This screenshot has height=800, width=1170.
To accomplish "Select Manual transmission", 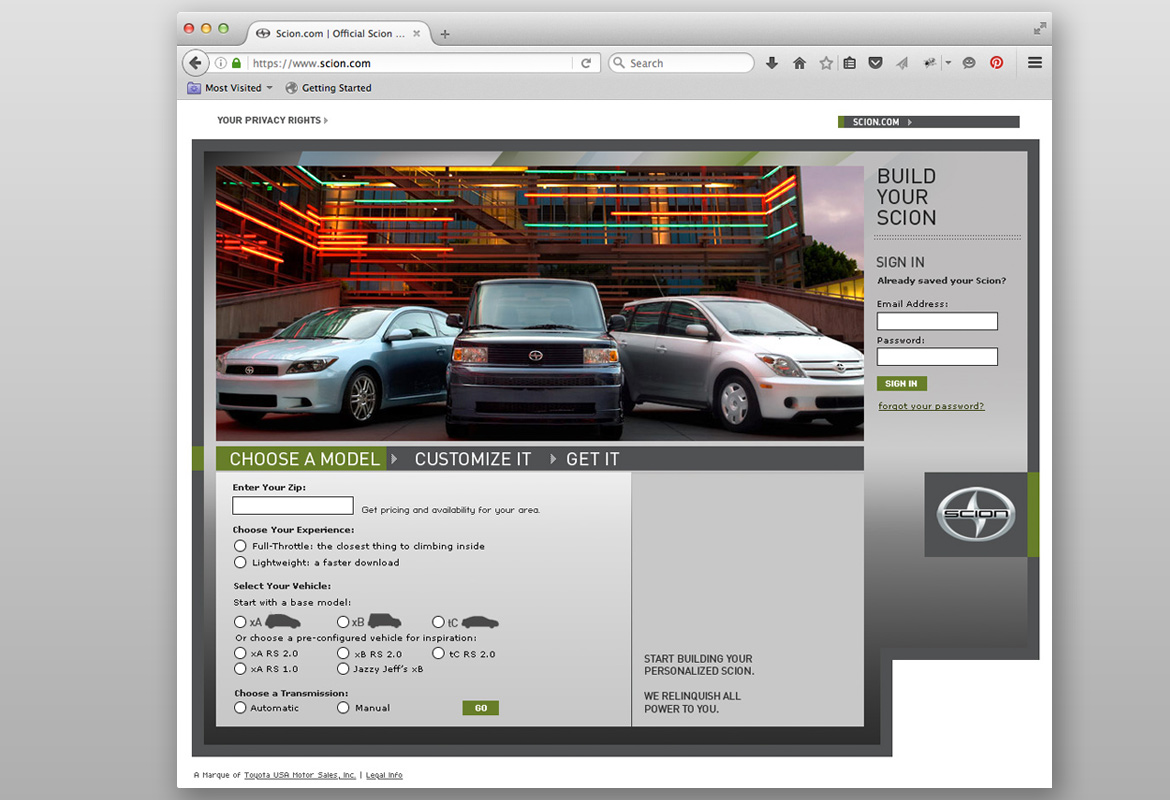I will click(x=343, y=707).
